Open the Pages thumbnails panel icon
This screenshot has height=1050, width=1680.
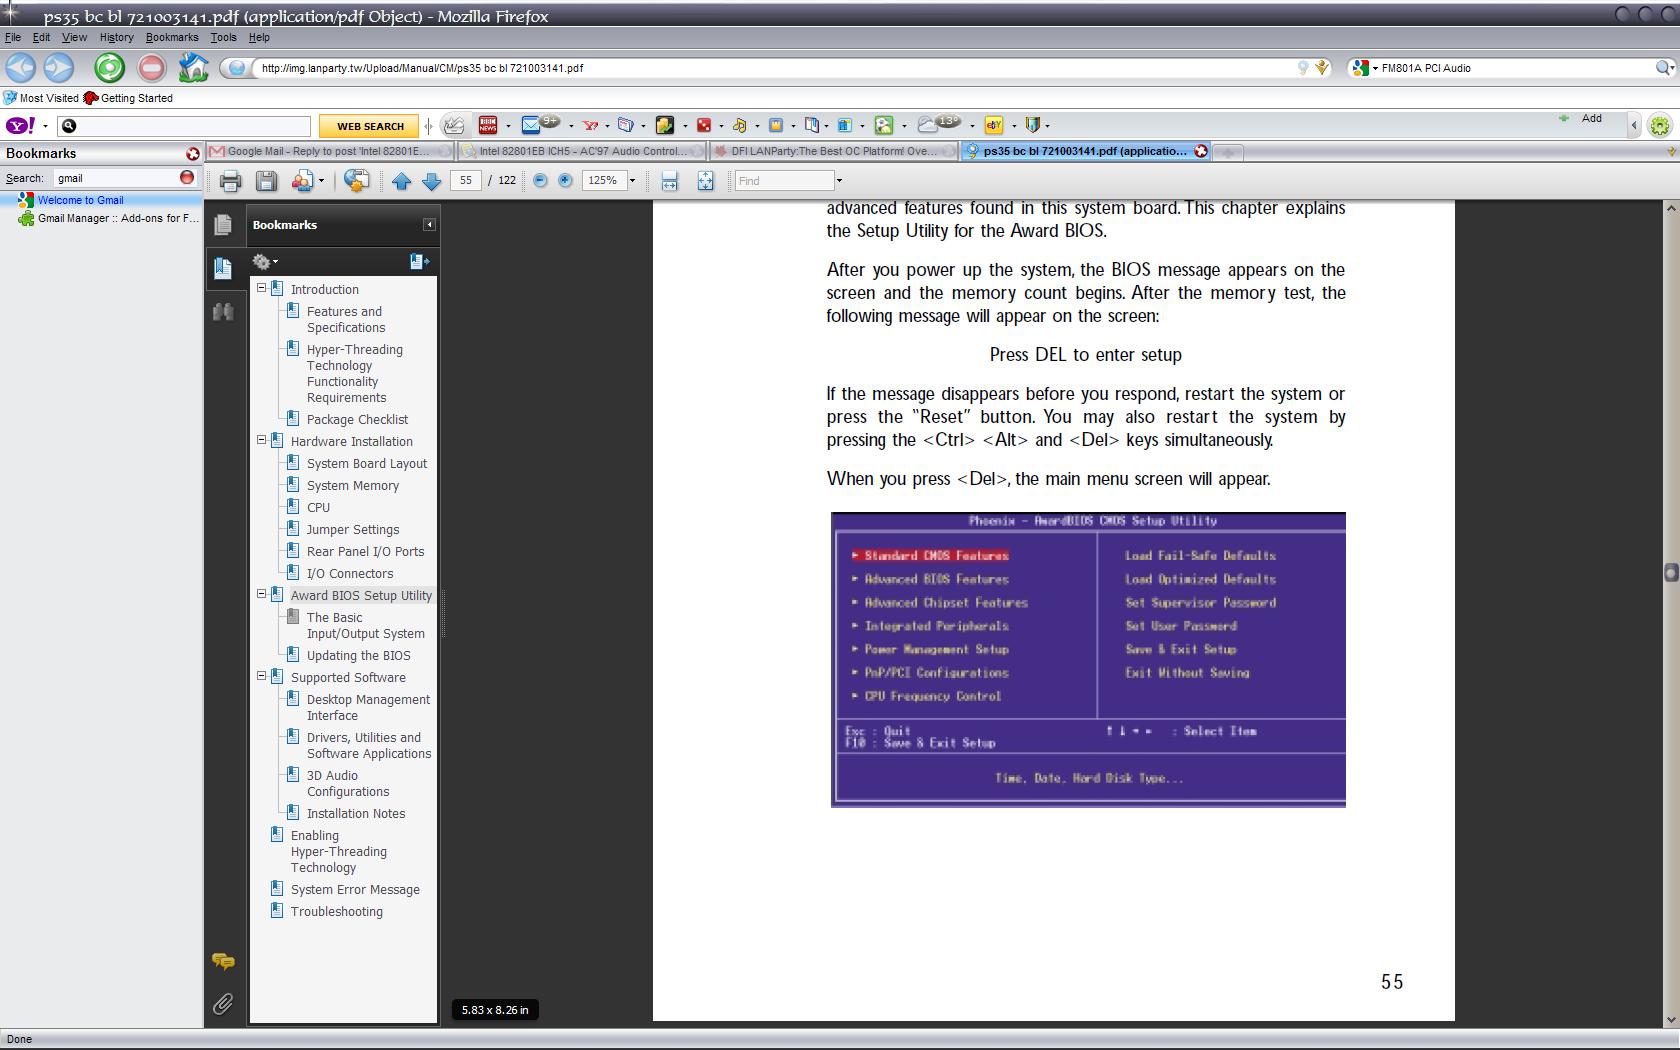pos(223,225)
